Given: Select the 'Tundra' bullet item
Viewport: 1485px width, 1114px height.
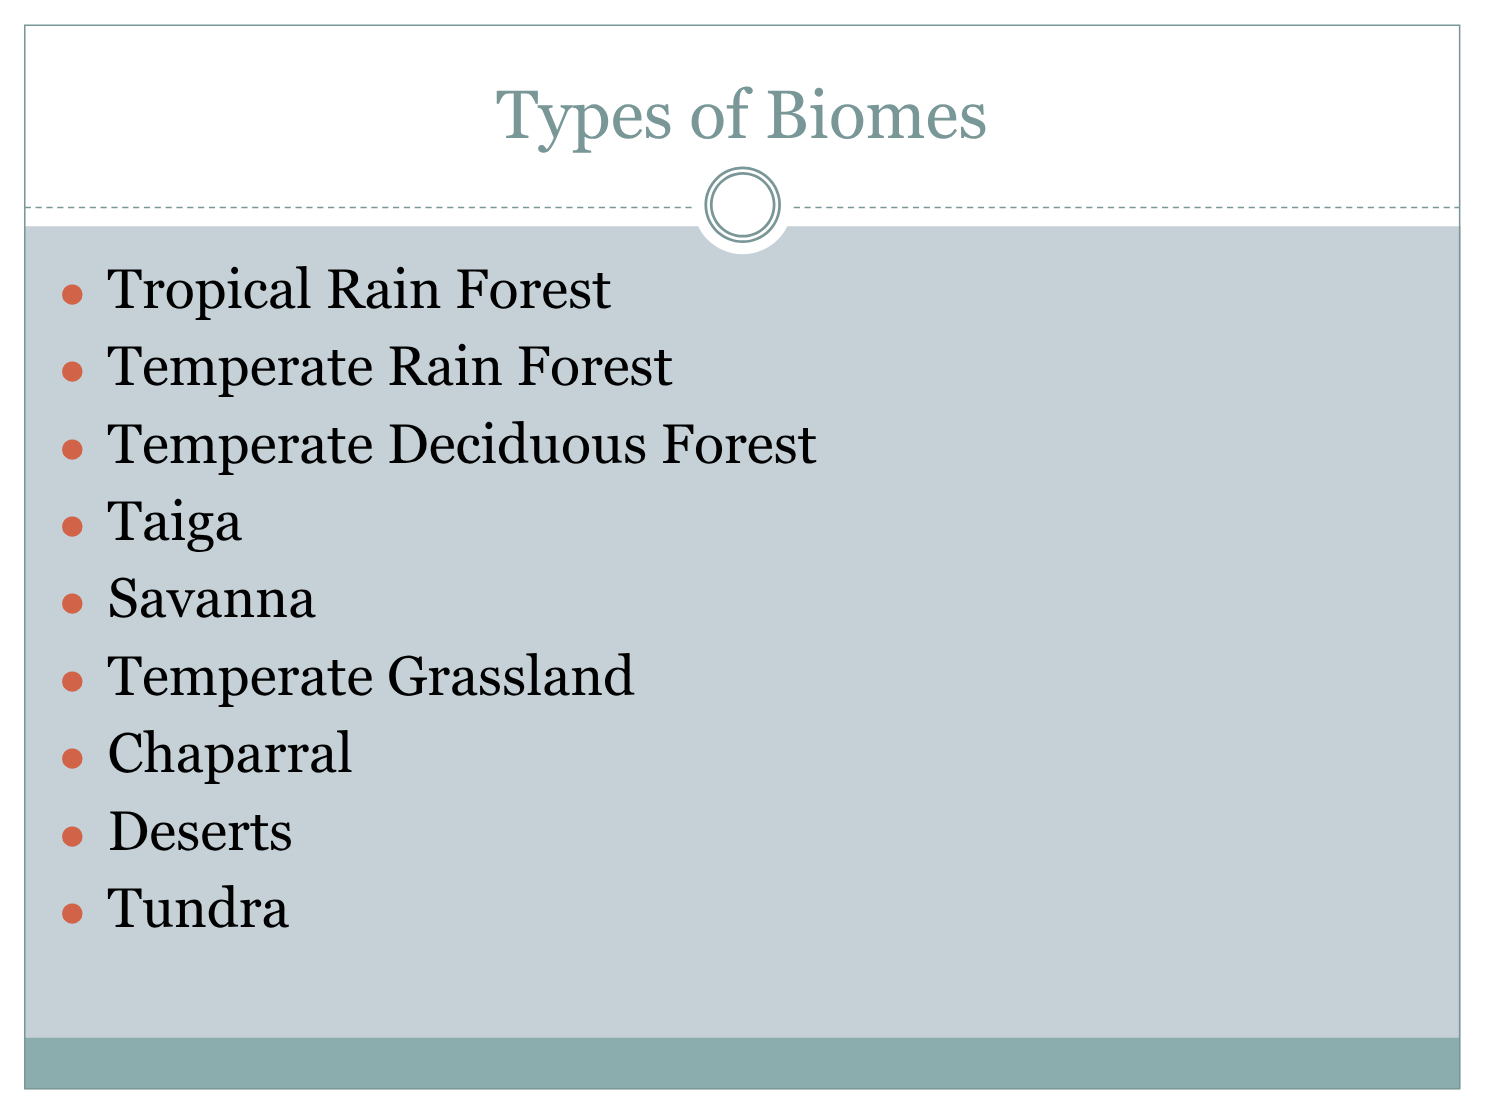Looking at the screenshot, I should click(198, 908).
